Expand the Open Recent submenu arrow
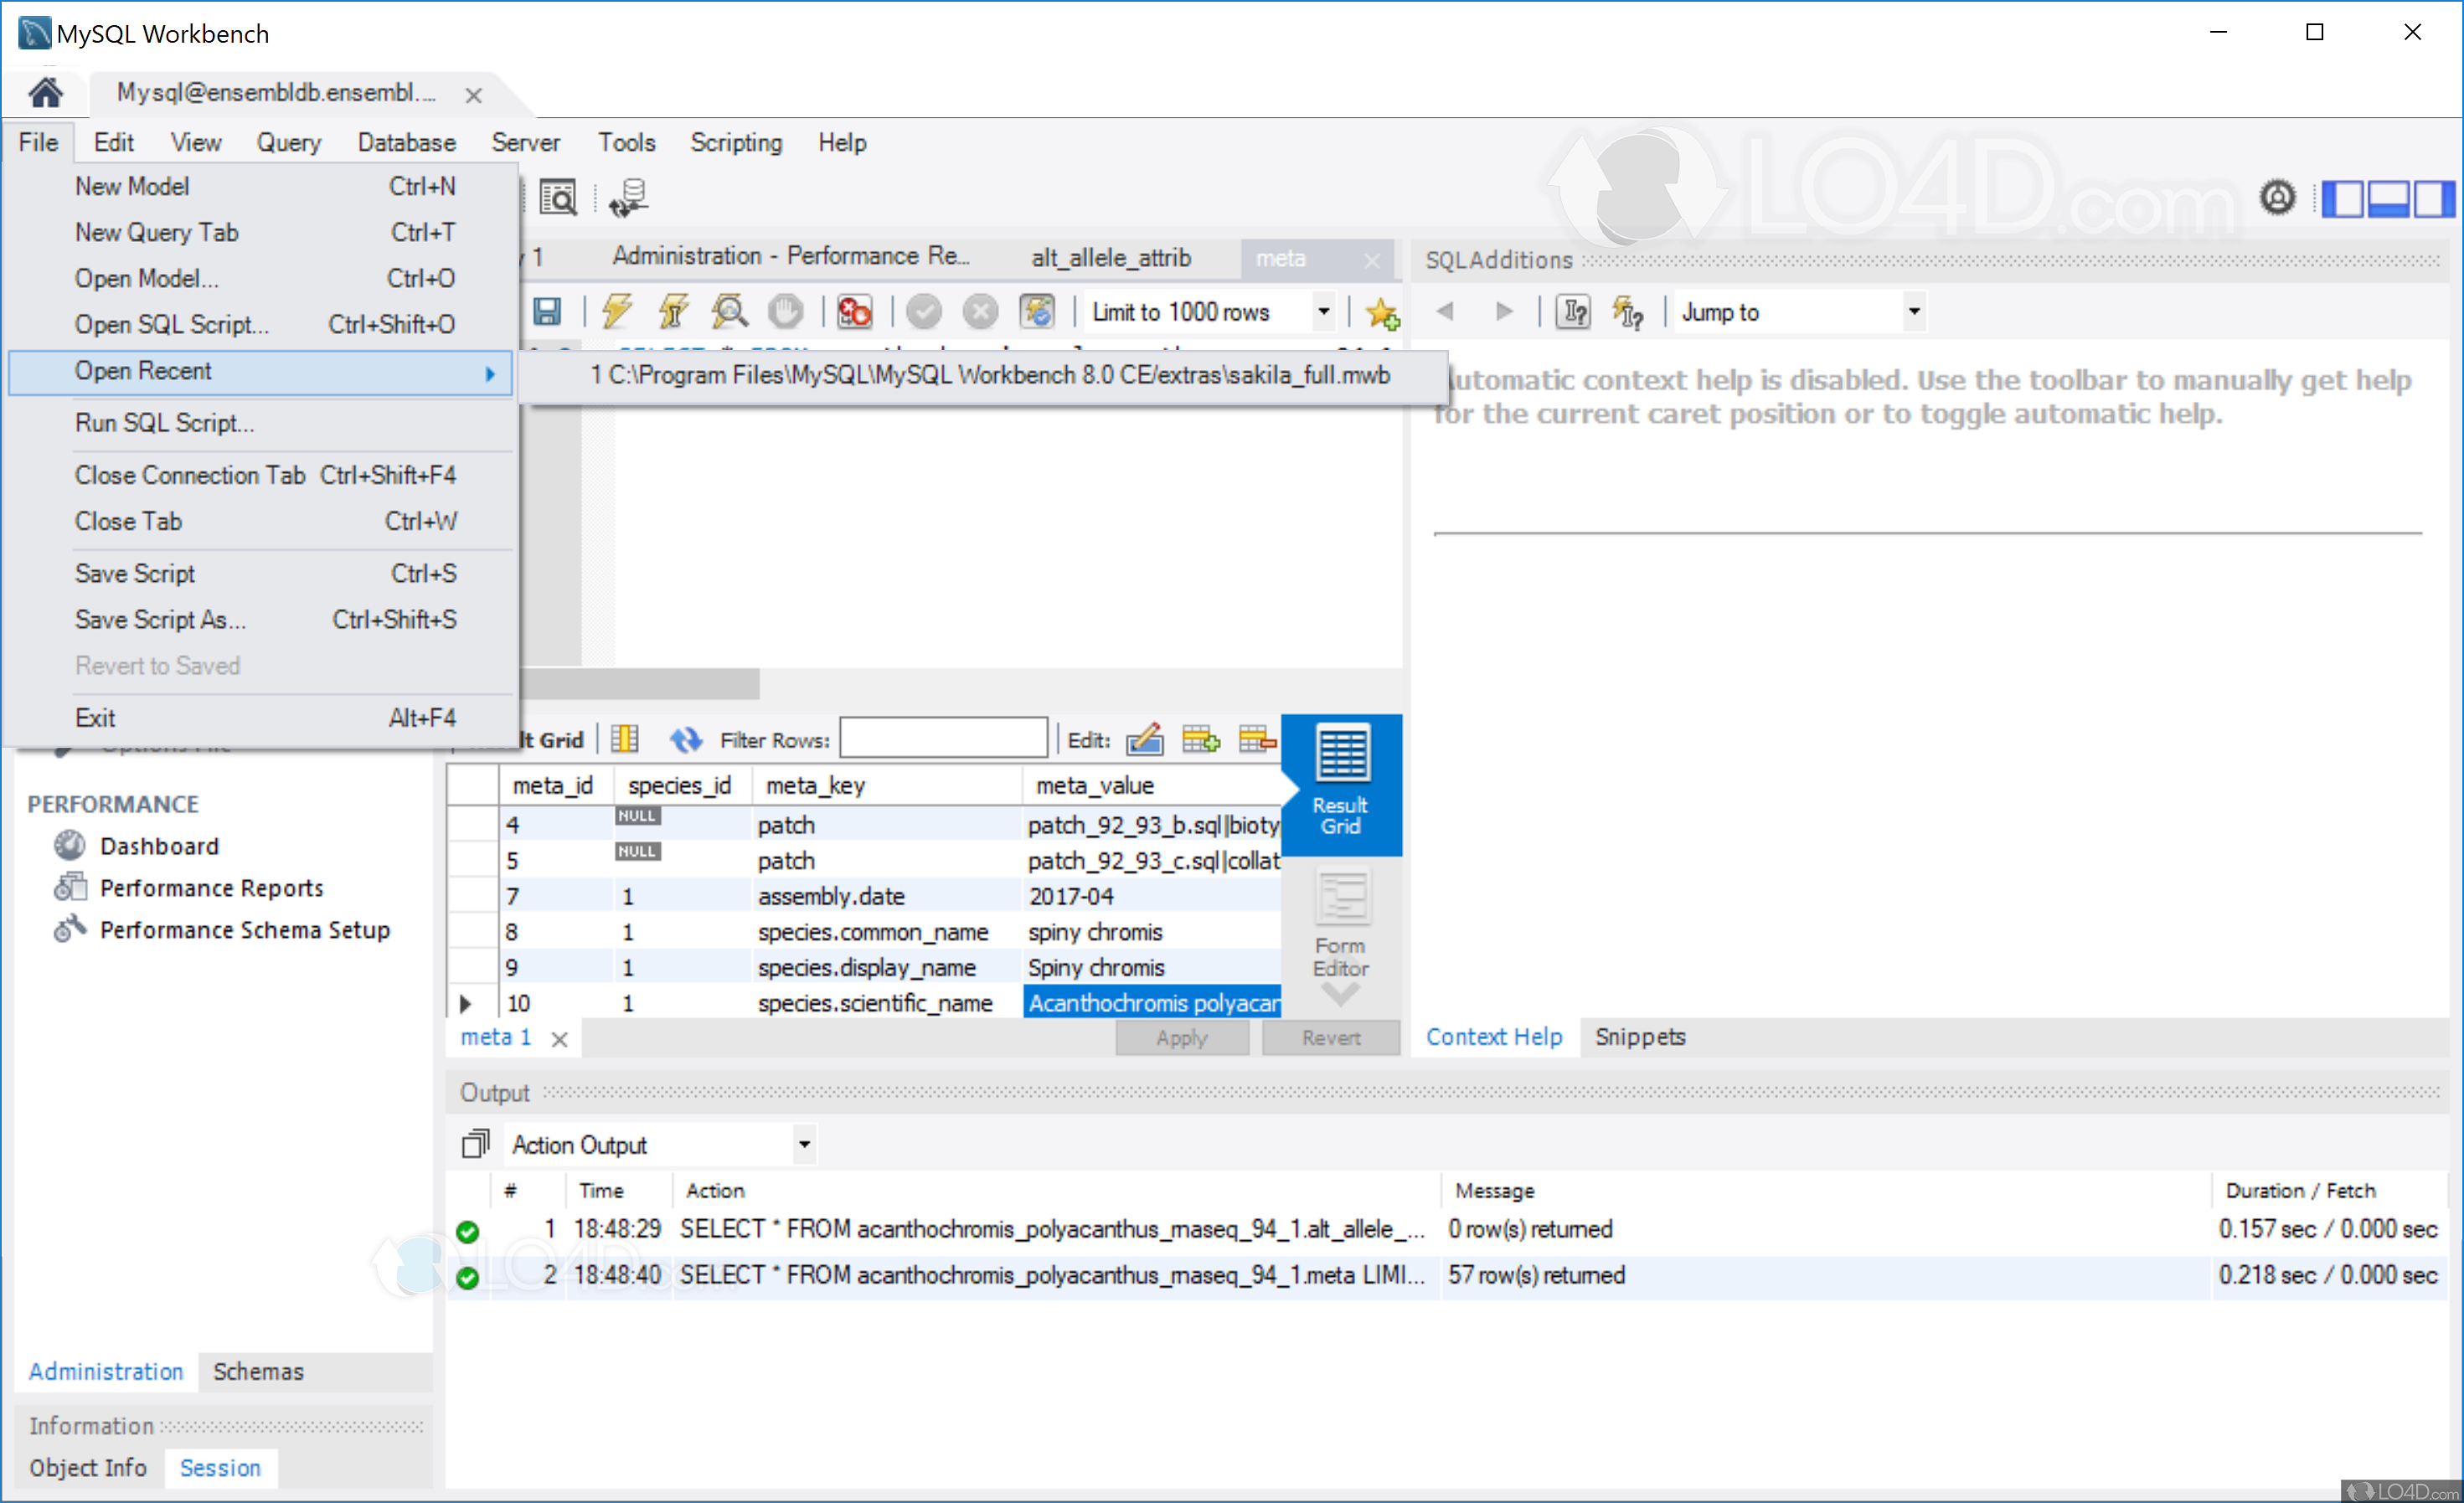2464x1503 pixels. point(490,373)
